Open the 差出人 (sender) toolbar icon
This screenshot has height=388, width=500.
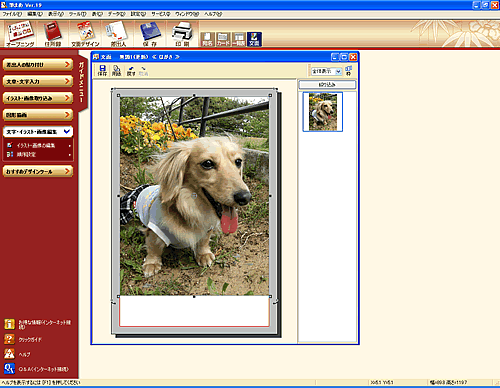click(x=118, y=34)
